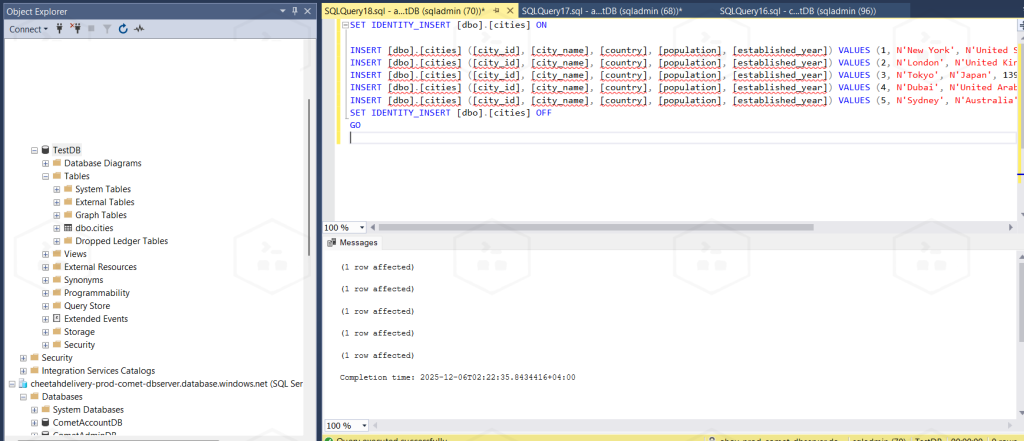Click the dbo.cities table icon
1024x441 pixels.
click(67, 228)
